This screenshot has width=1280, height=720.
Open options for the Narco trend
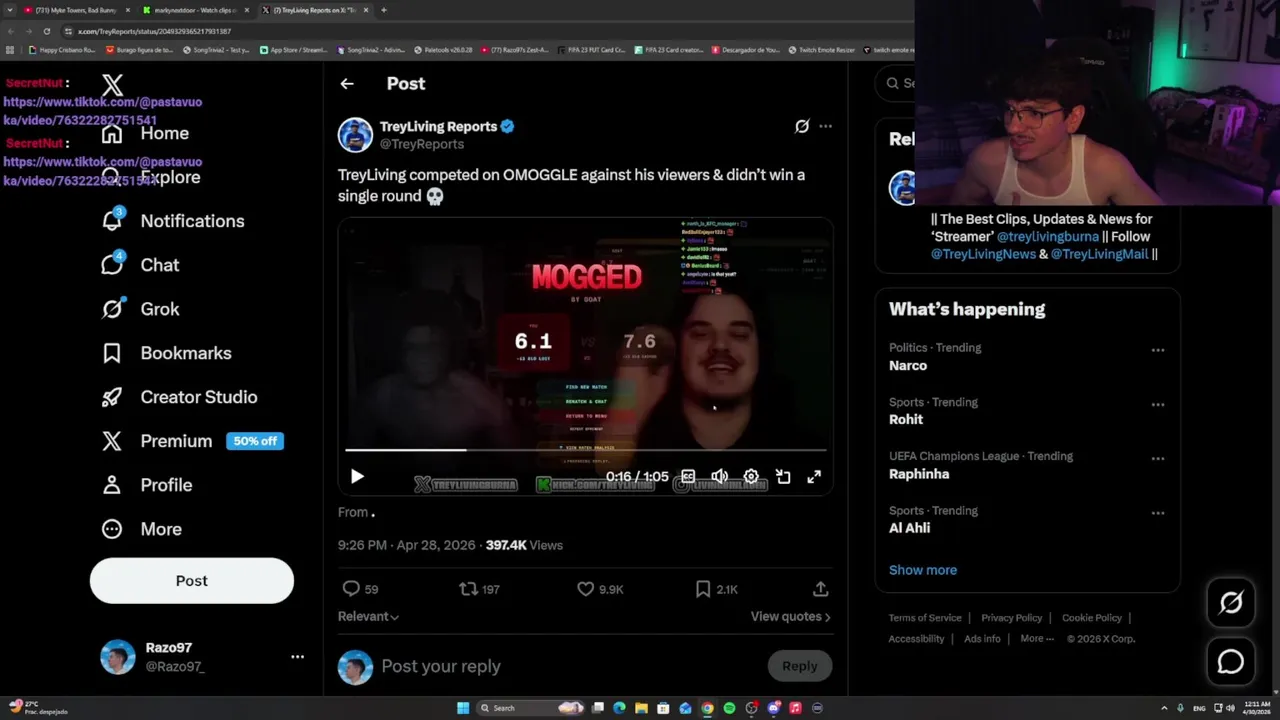(1158, 350)
